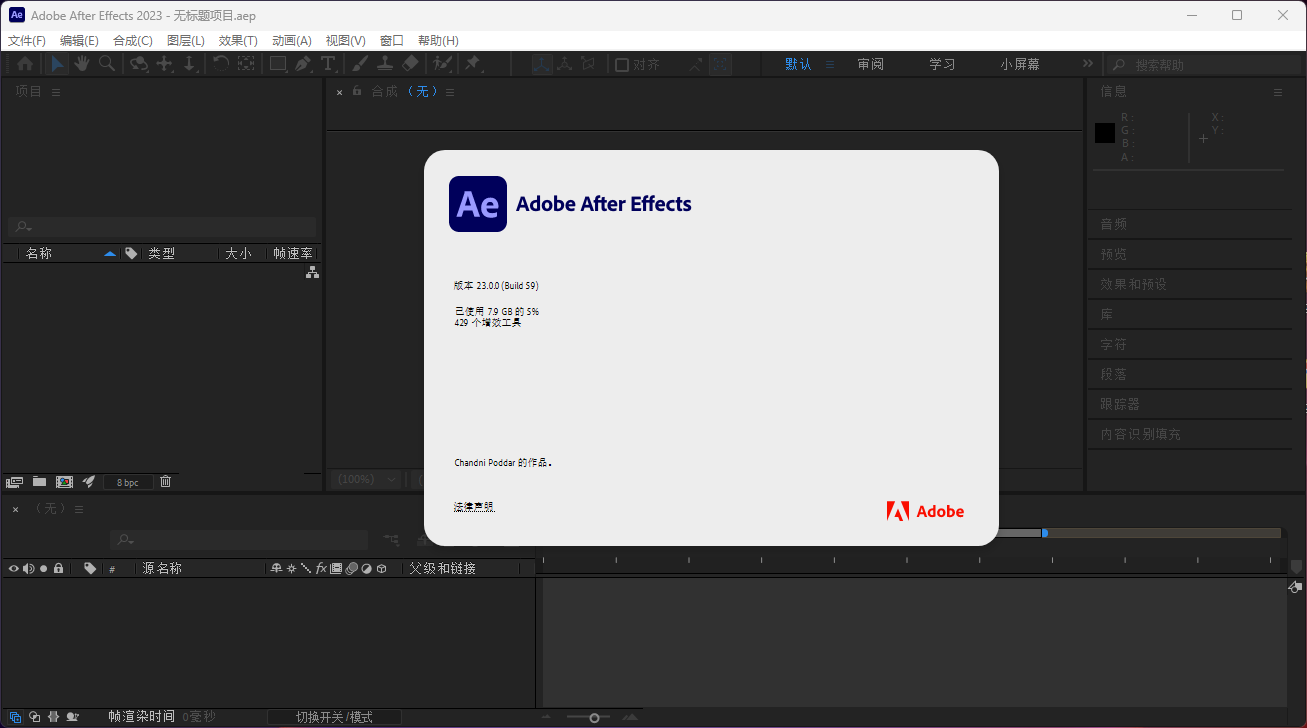The height and width of the screenshot is (728, 1307).
Task: Select the Orbit camera tool
Action: (139, 64)
